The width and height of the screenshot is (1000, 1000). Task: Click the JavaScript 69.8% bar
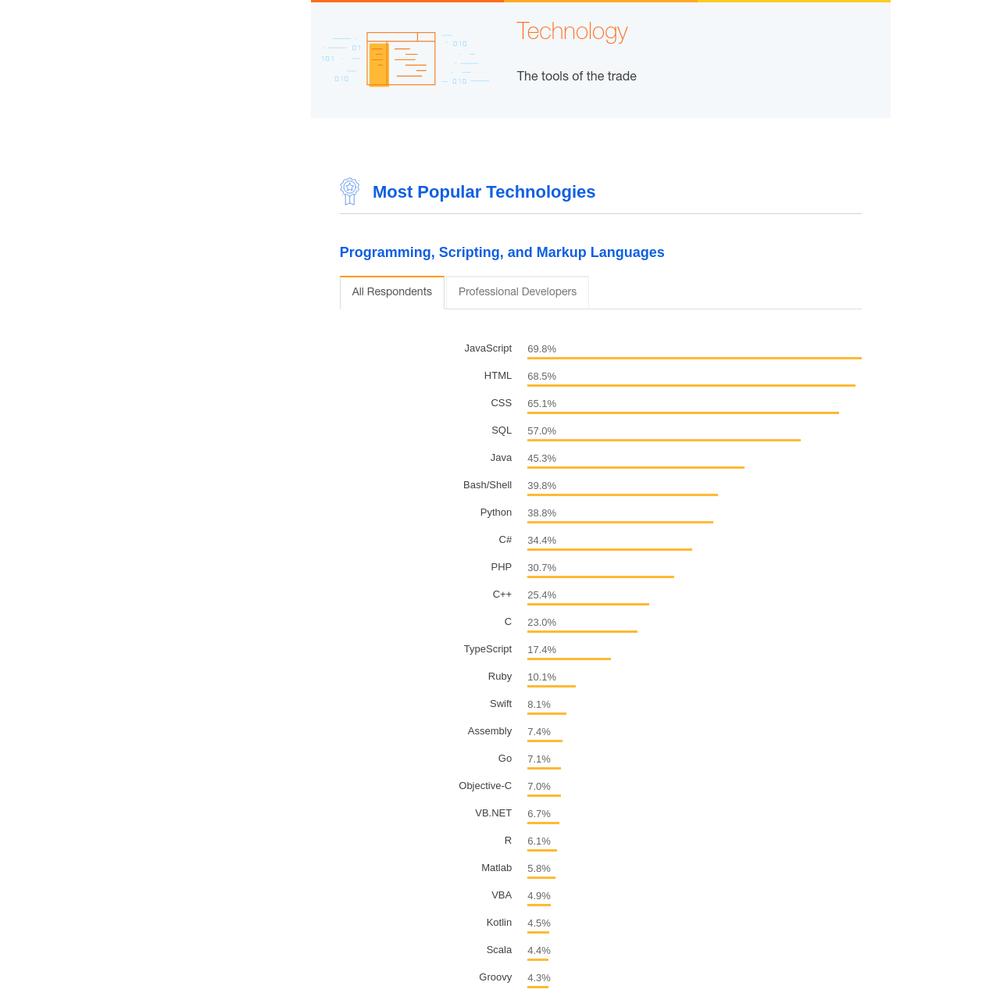pyautogui.click(x=695, y=358)
